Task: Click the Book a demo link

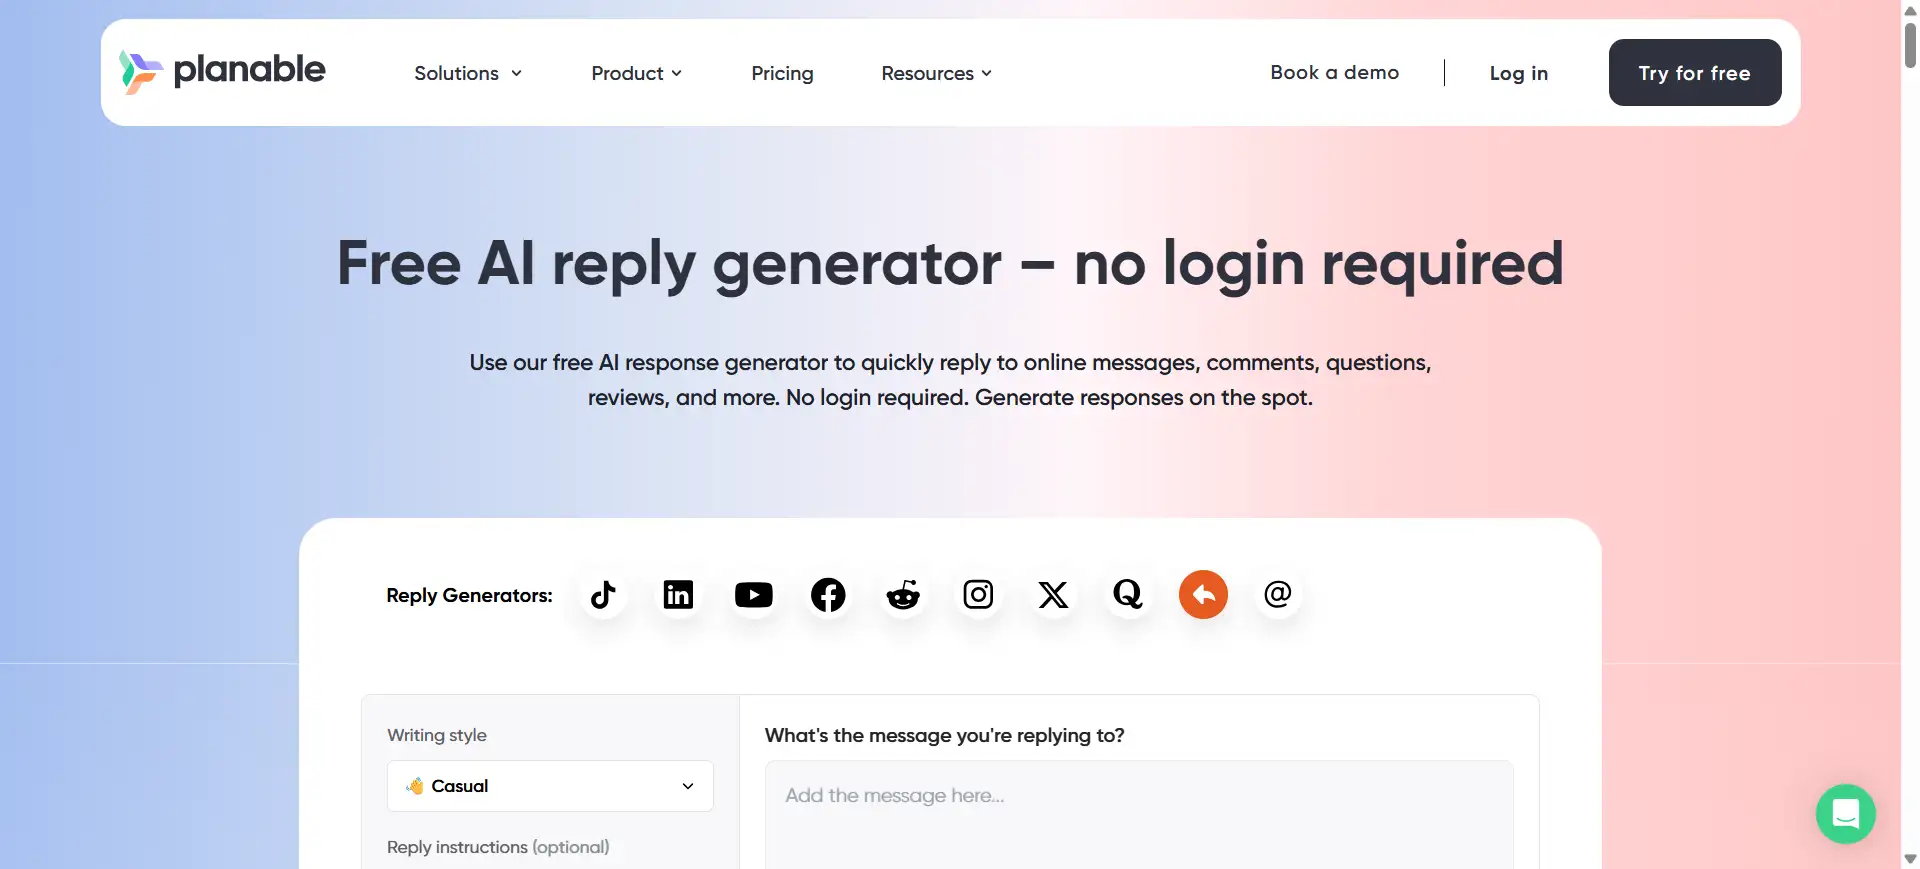Action: point(1334,72)
